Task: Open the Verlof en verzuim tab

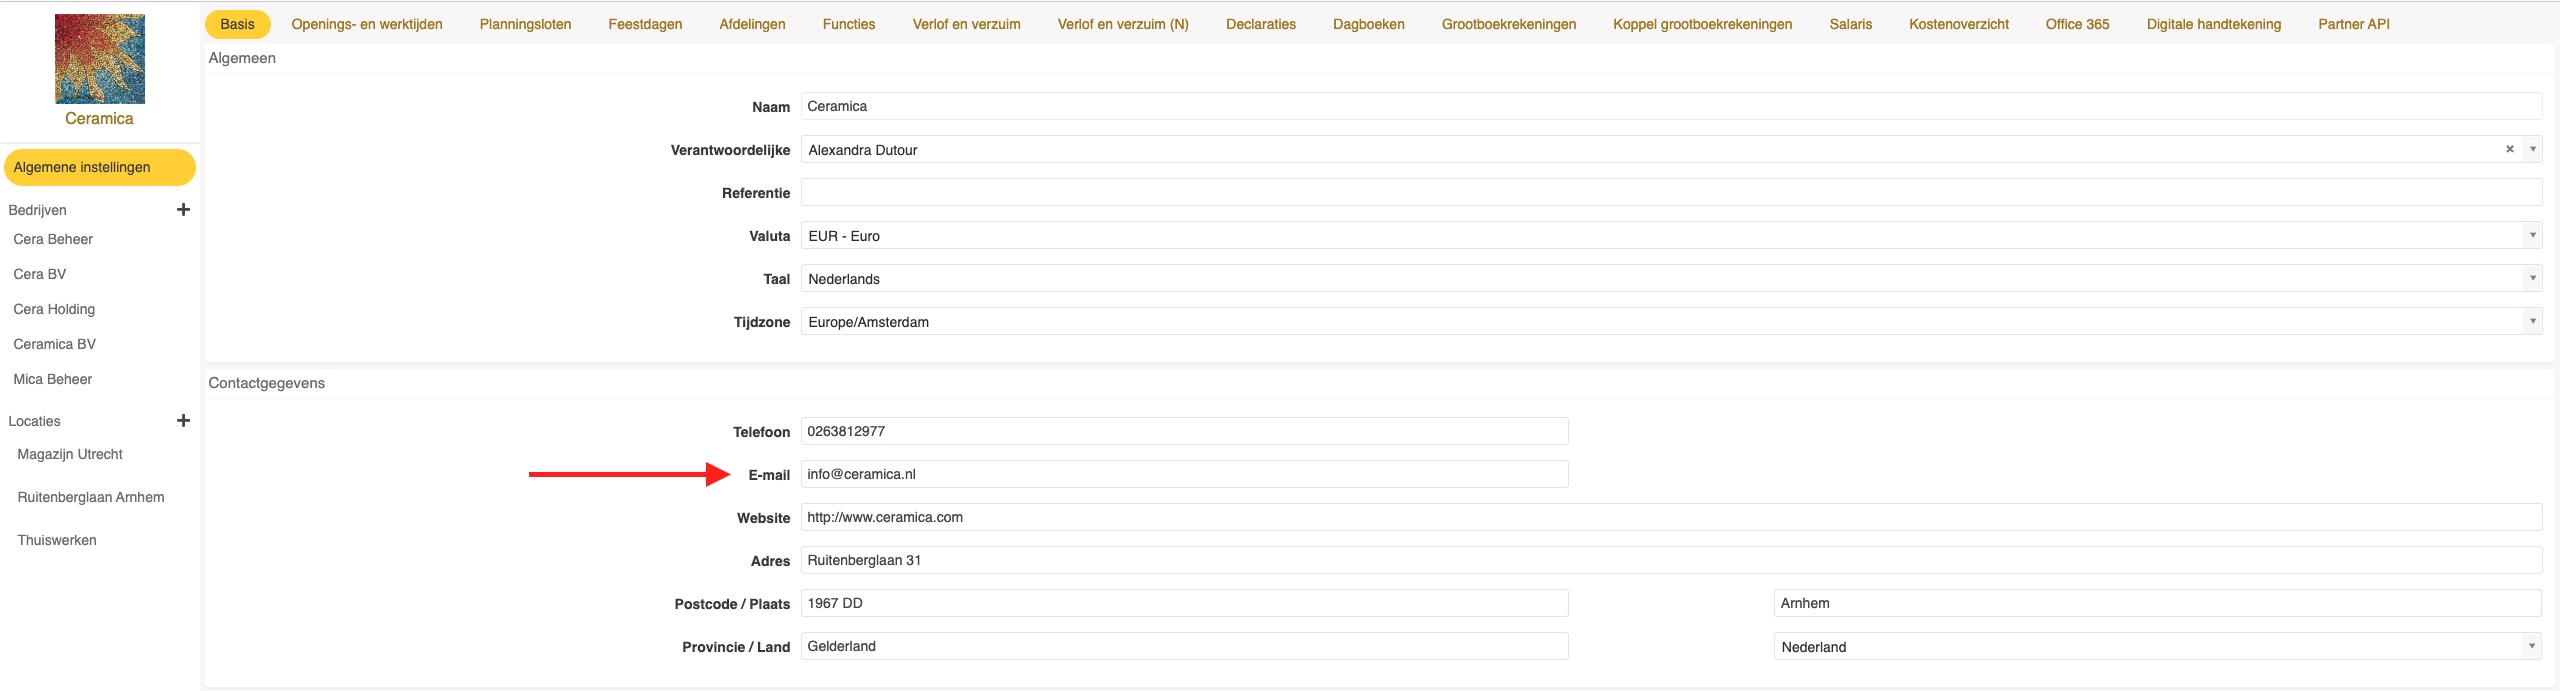Action: pos(967,24)
